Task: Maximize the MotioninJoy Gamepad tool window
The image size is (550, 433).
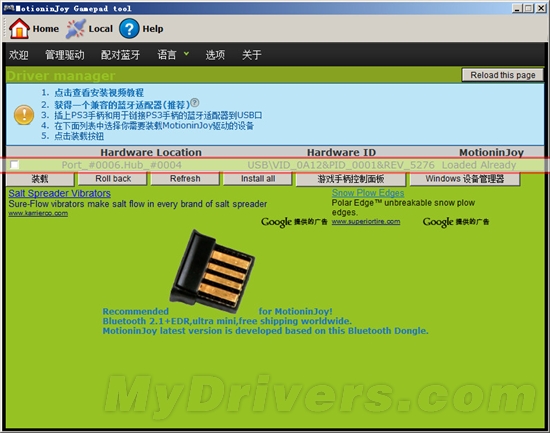Action: click(529, 8)
